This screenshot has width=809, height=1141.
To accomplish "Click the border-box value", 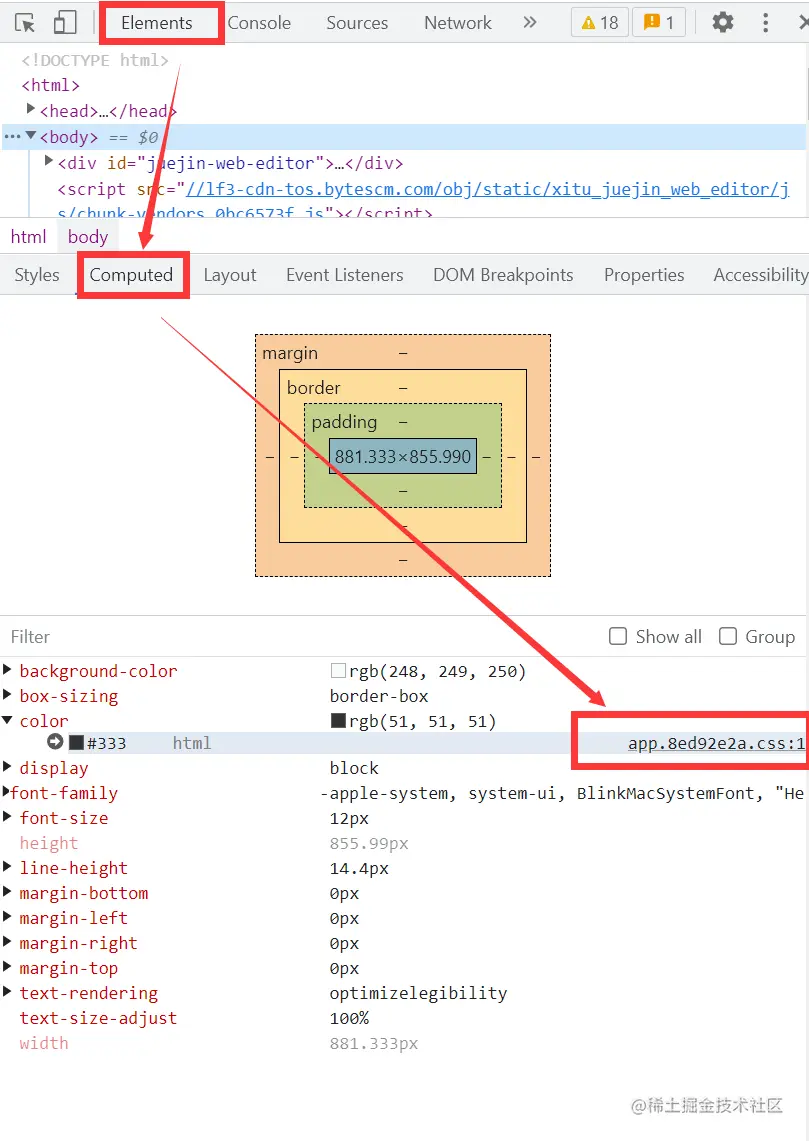I will pos(379,696).
